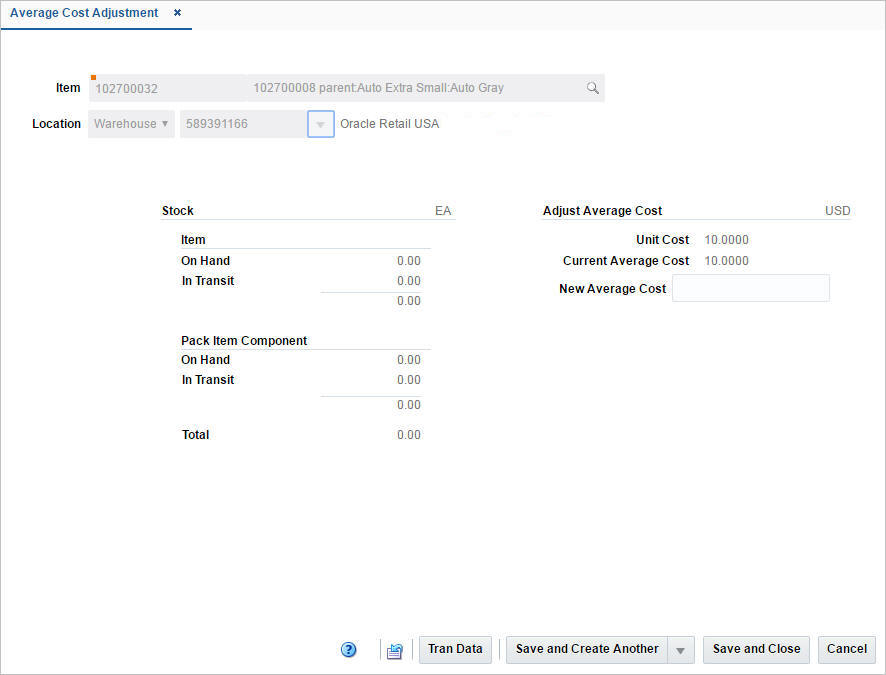Click the magnifier at the end of the Item row
This screenshot has height=675, width=886.
point(593,88)
